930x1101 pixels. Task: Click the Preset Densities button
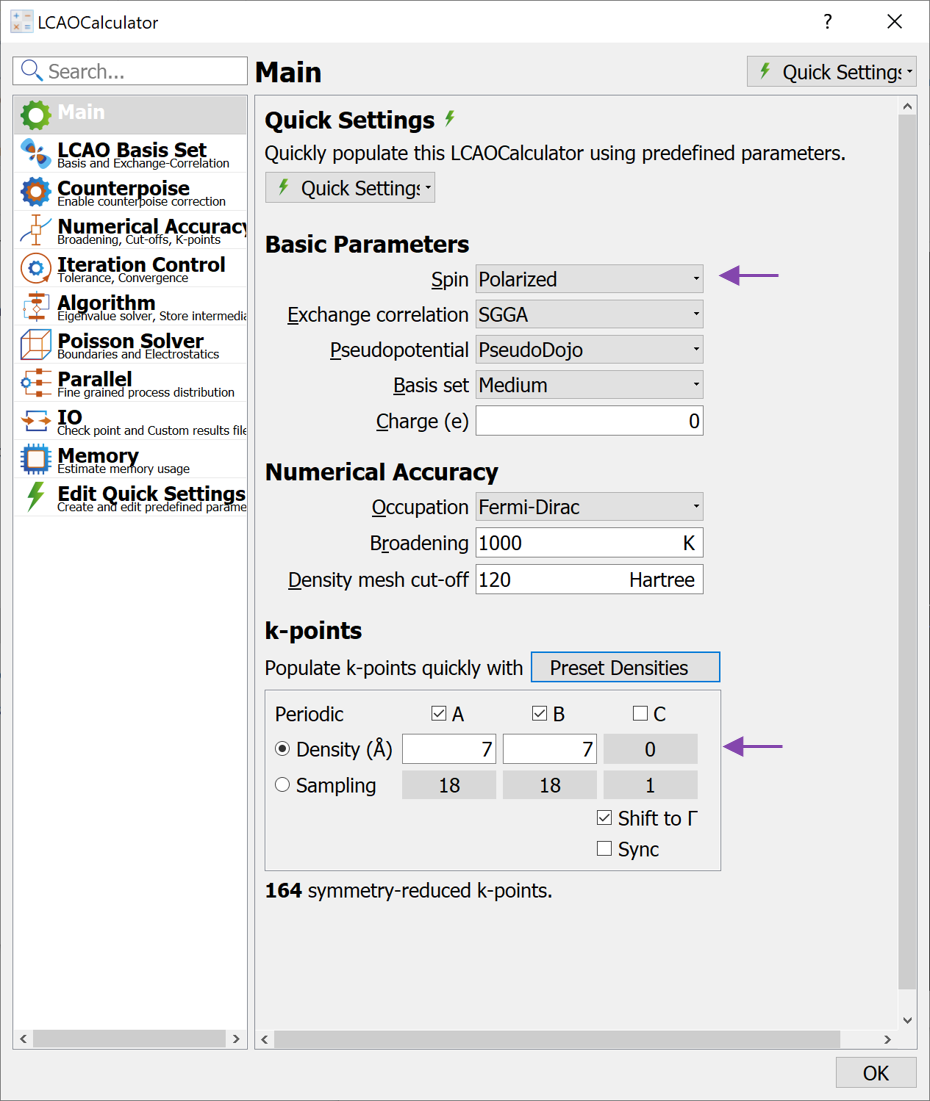pyautogui.click(x=625, y=667)
